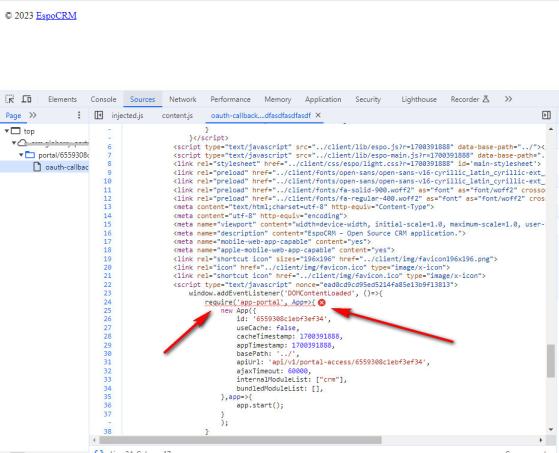Click the scroll up arrow of editor
The image size is (559, 453).
click(x=550, y=129)
